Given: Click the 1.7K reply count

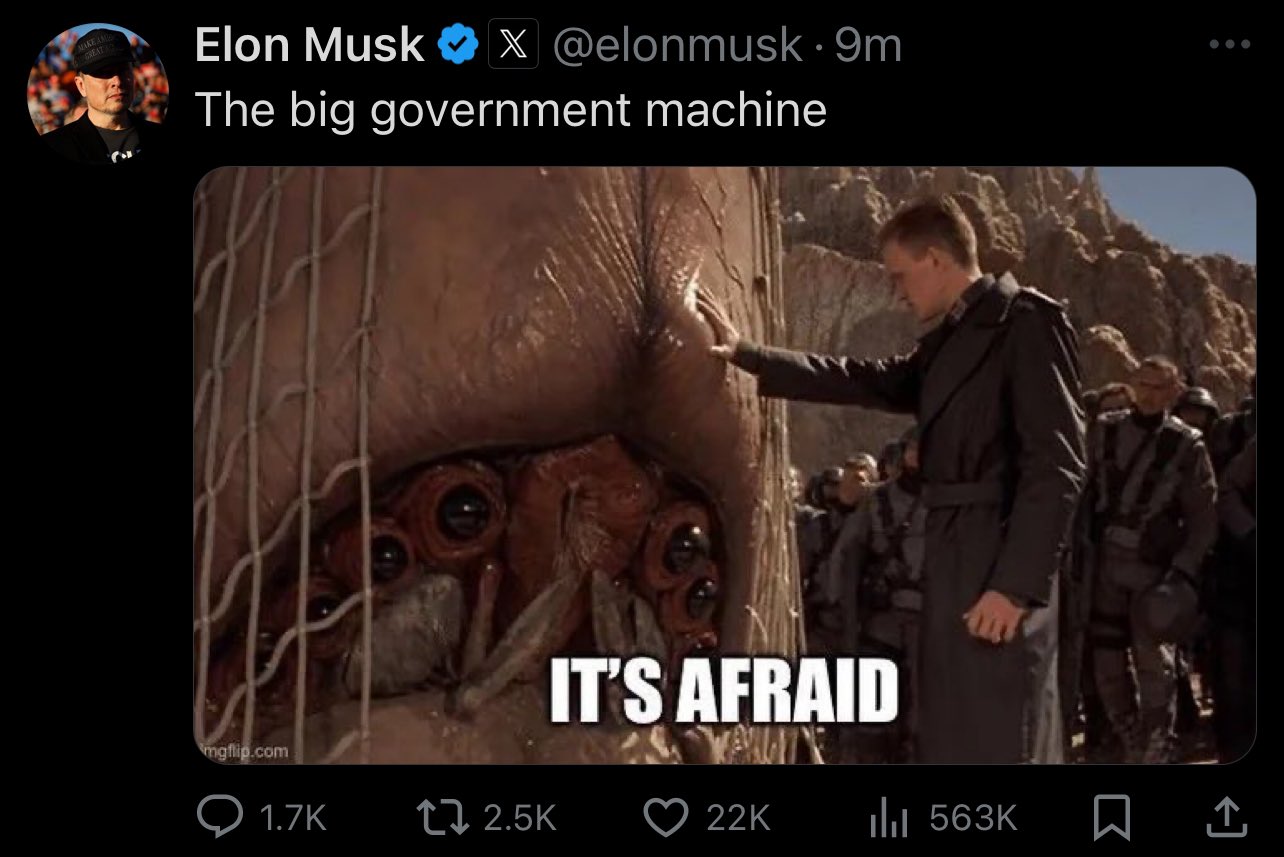Looking at the screenshot, I should click(293, 819).
